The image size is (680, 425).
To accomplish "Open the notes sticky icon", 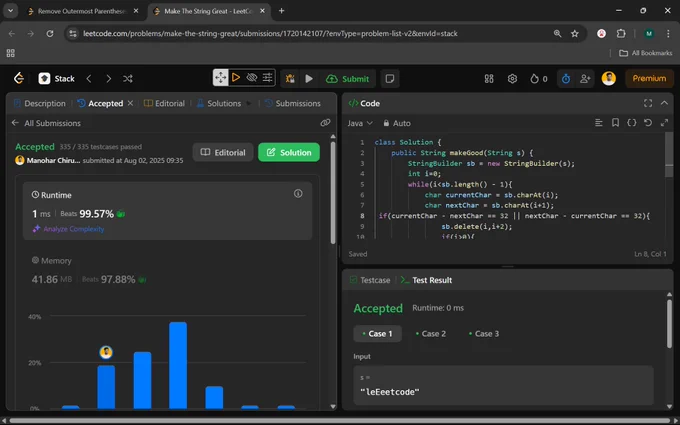I will [390, 78].
